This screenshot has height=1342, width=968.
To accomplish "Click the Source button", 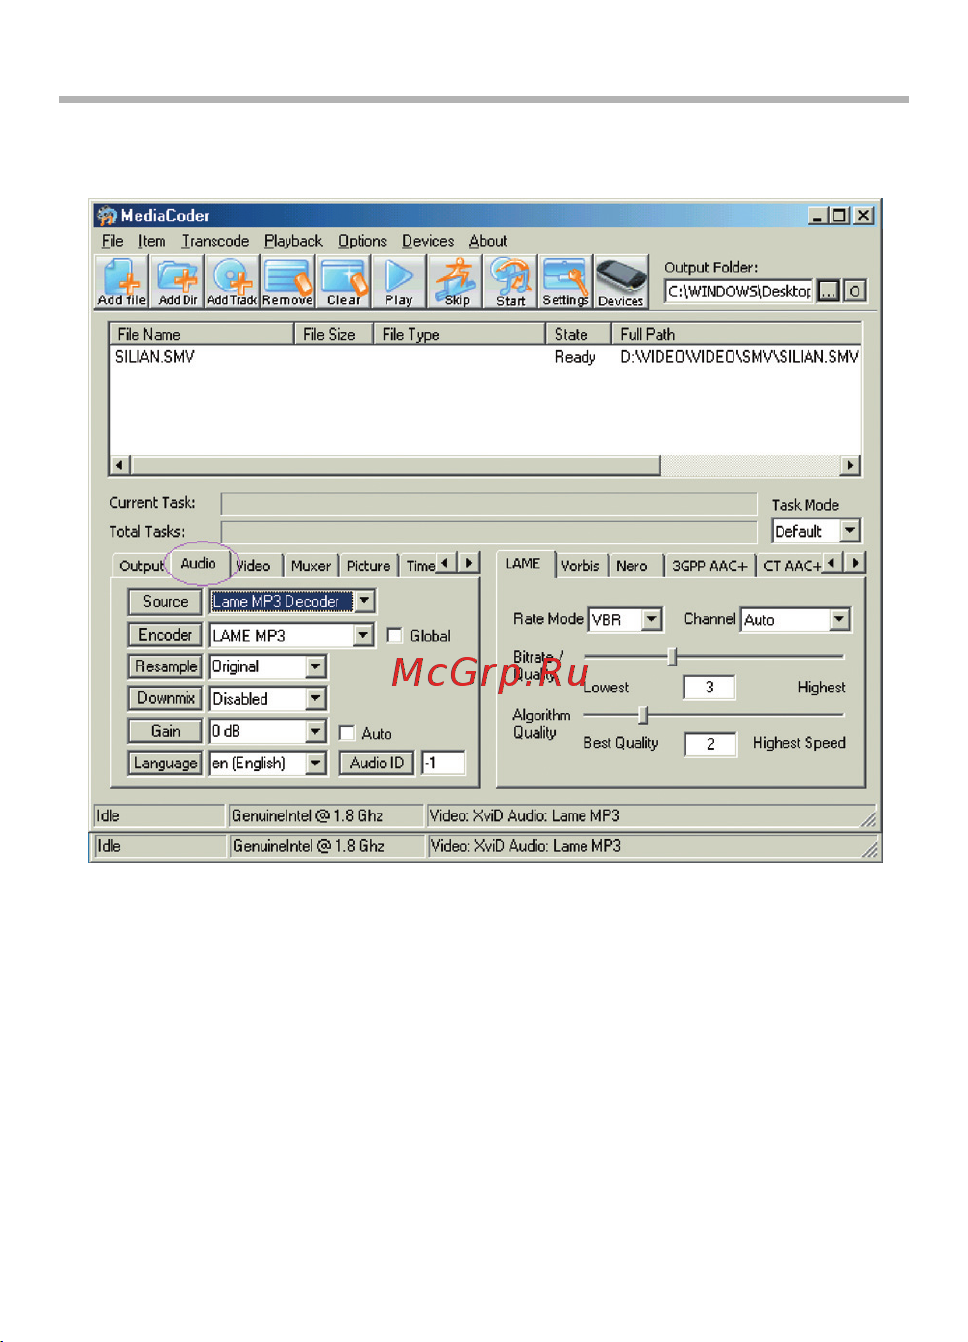I will pyautogui.click(x=165, y=602).
